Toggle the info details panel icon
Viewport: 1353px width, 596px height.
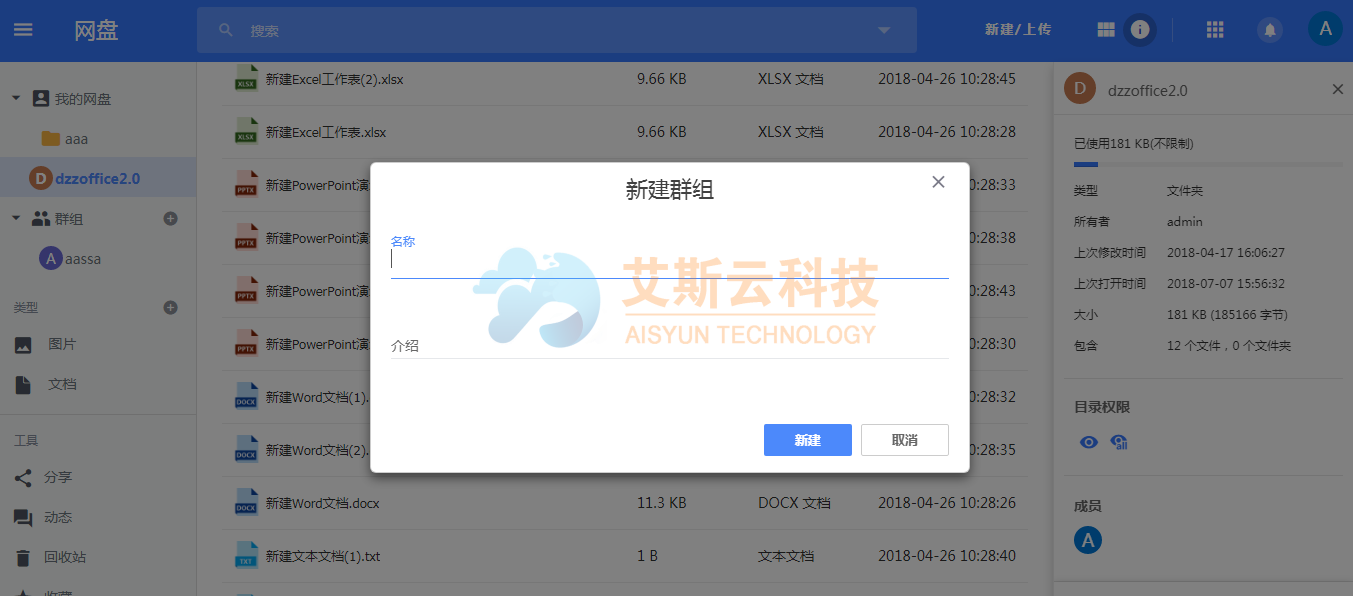1139,30
